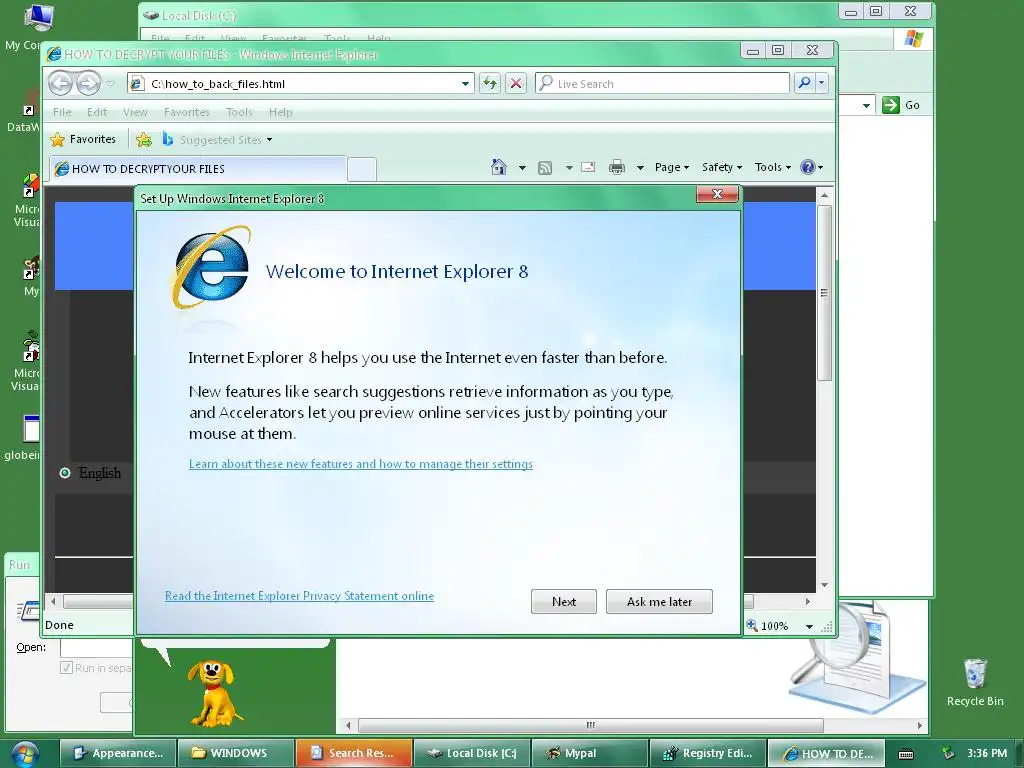
Task: Go back using IE Back arrow
Action: pyautogui.click(x=61, y=84)
